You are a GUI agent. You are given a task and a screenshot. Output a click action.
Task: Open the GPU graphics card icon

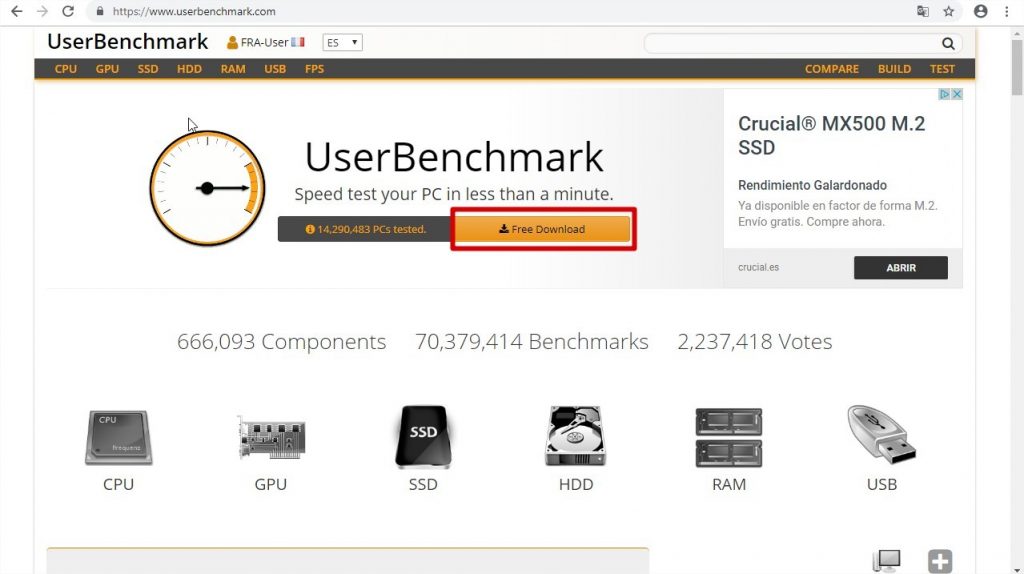(x=271, y=438)
